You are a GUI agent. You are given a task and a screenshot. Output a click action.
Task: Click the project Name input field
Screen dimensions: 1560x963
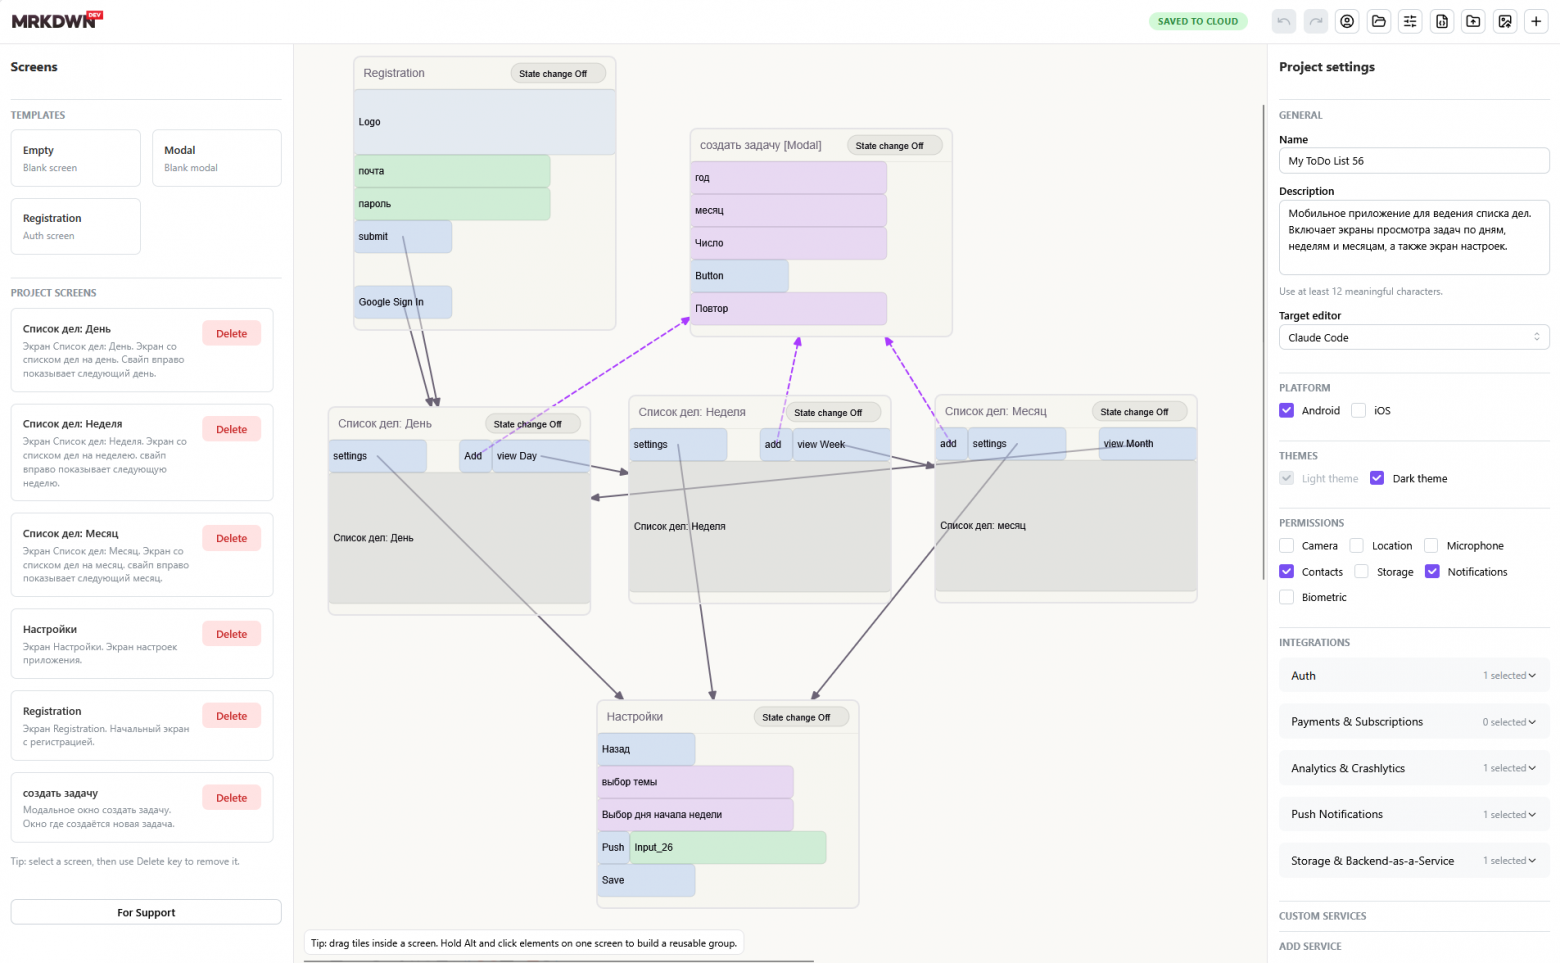[x=1414, y=160]
